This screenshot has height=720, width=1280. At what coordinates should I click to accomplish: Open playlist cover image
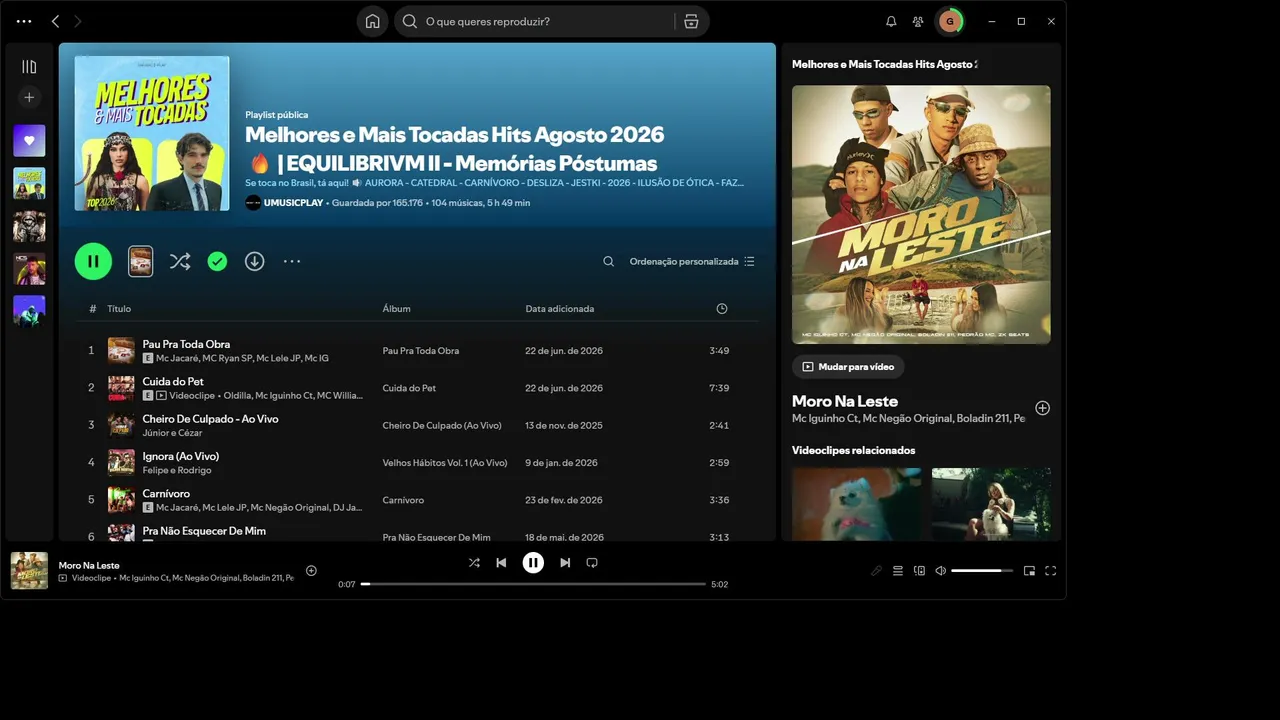(152, 133)
